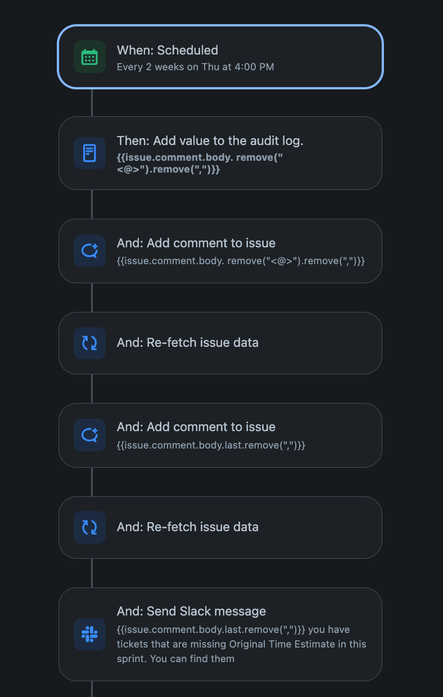443x697 pixels.
Task: Select "And: Re-fetch issue data" title preceding the Slack step
Action: 188,527
